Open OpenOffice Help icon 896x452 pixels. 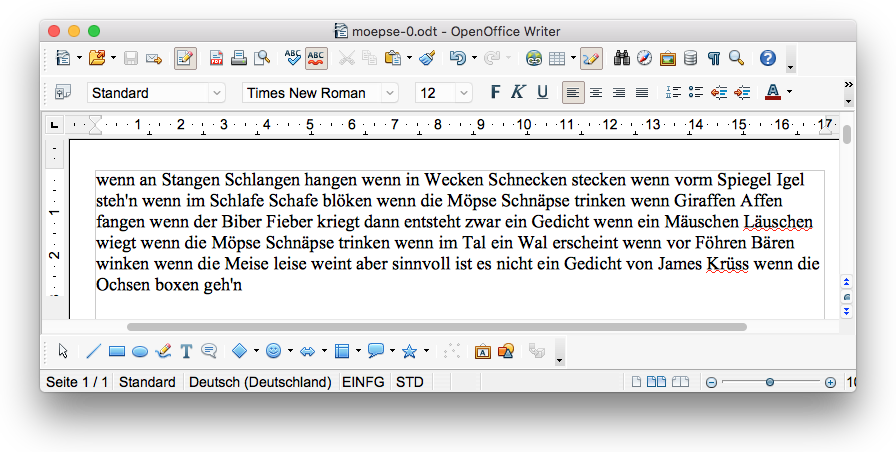767,58
